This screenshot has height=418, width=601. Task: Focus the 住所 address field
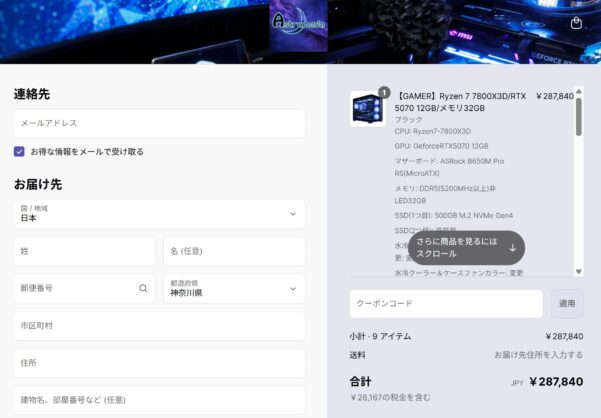[x=159, y=363]
